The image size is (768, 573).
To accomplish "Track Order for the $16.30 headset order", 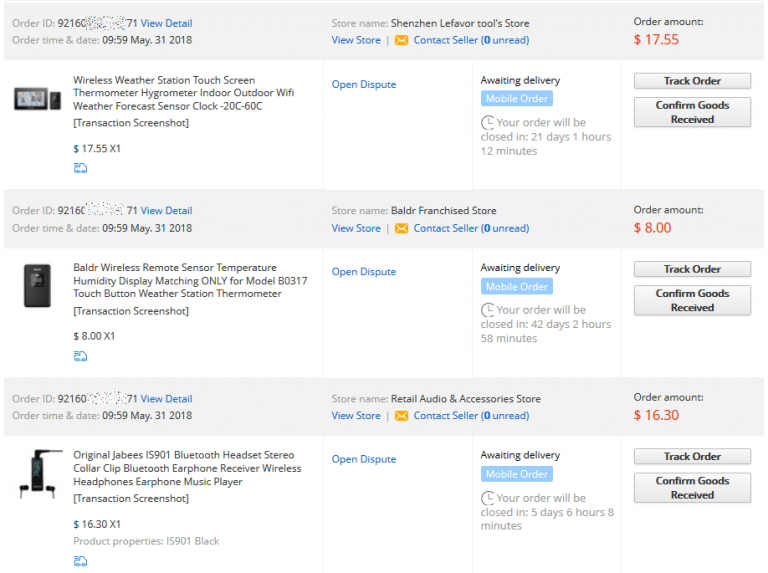I will 692,456.
